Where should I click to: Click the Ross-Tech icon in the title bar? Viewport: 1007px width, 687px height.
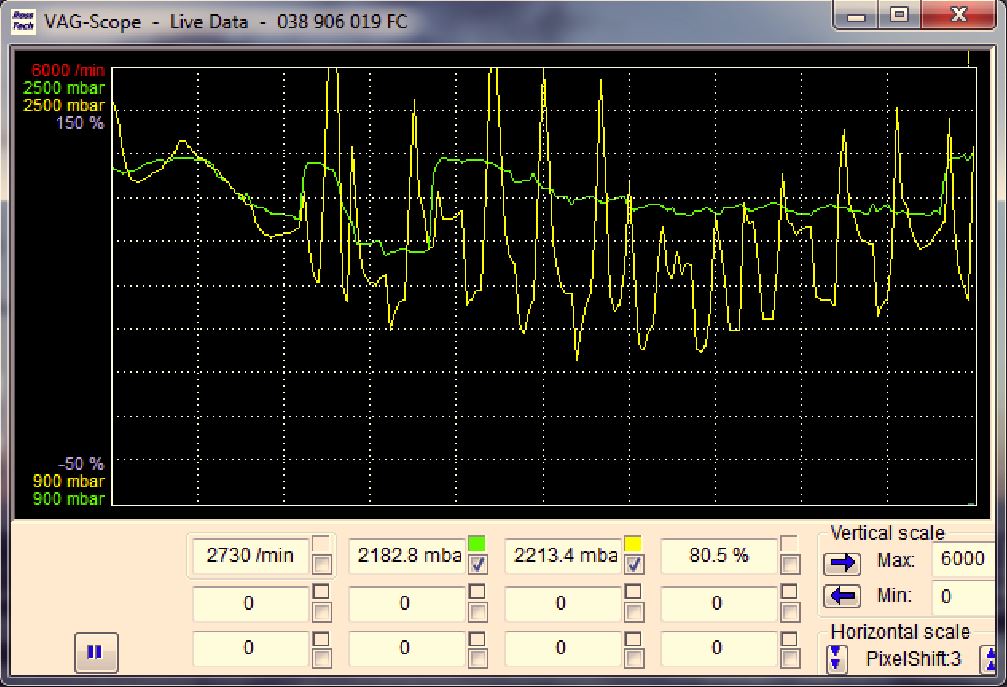(x=24, y=22)
